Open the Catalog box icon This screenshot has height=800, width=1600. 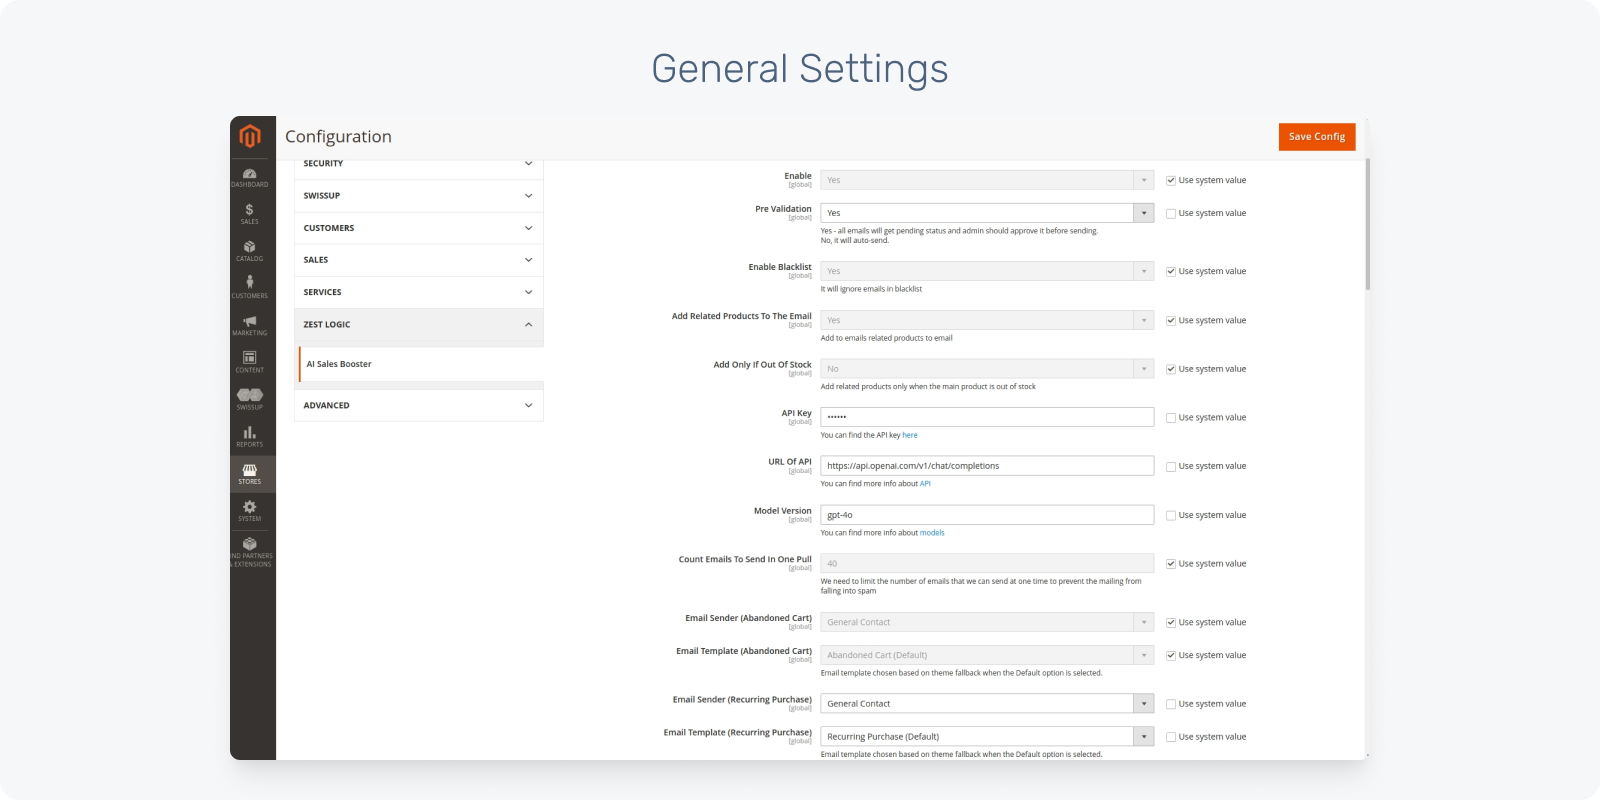click(x=250, y=250)
